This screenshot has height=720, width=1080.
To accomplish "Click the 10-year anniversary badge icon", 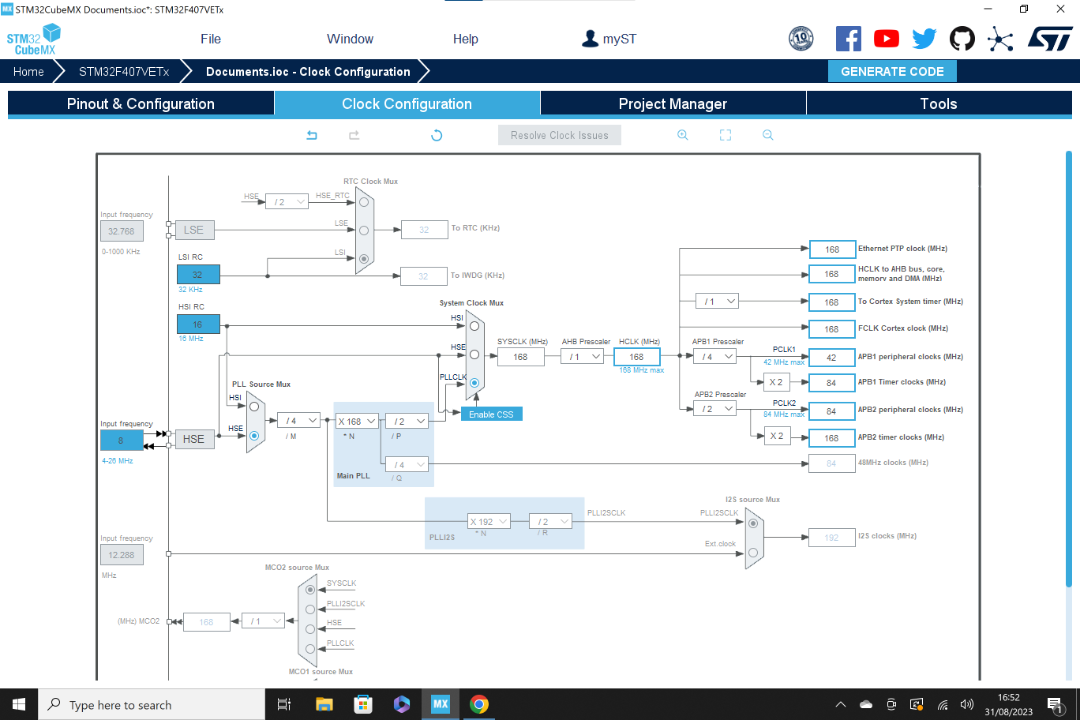I will pyautogui.click(x=801, y=39).
